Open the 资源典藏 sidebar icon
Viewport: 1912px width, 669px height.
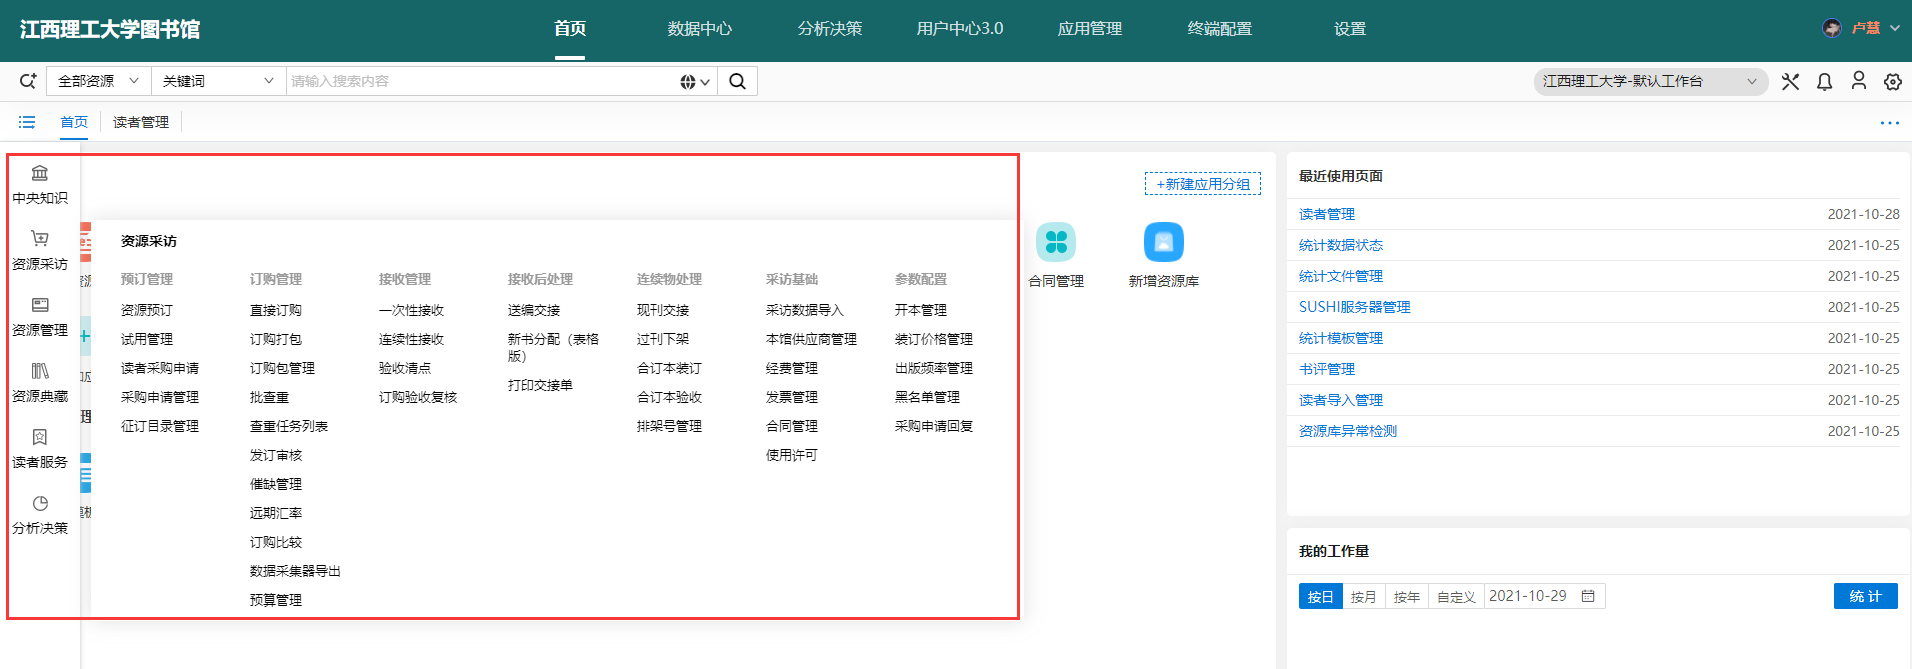coord(40,372)
